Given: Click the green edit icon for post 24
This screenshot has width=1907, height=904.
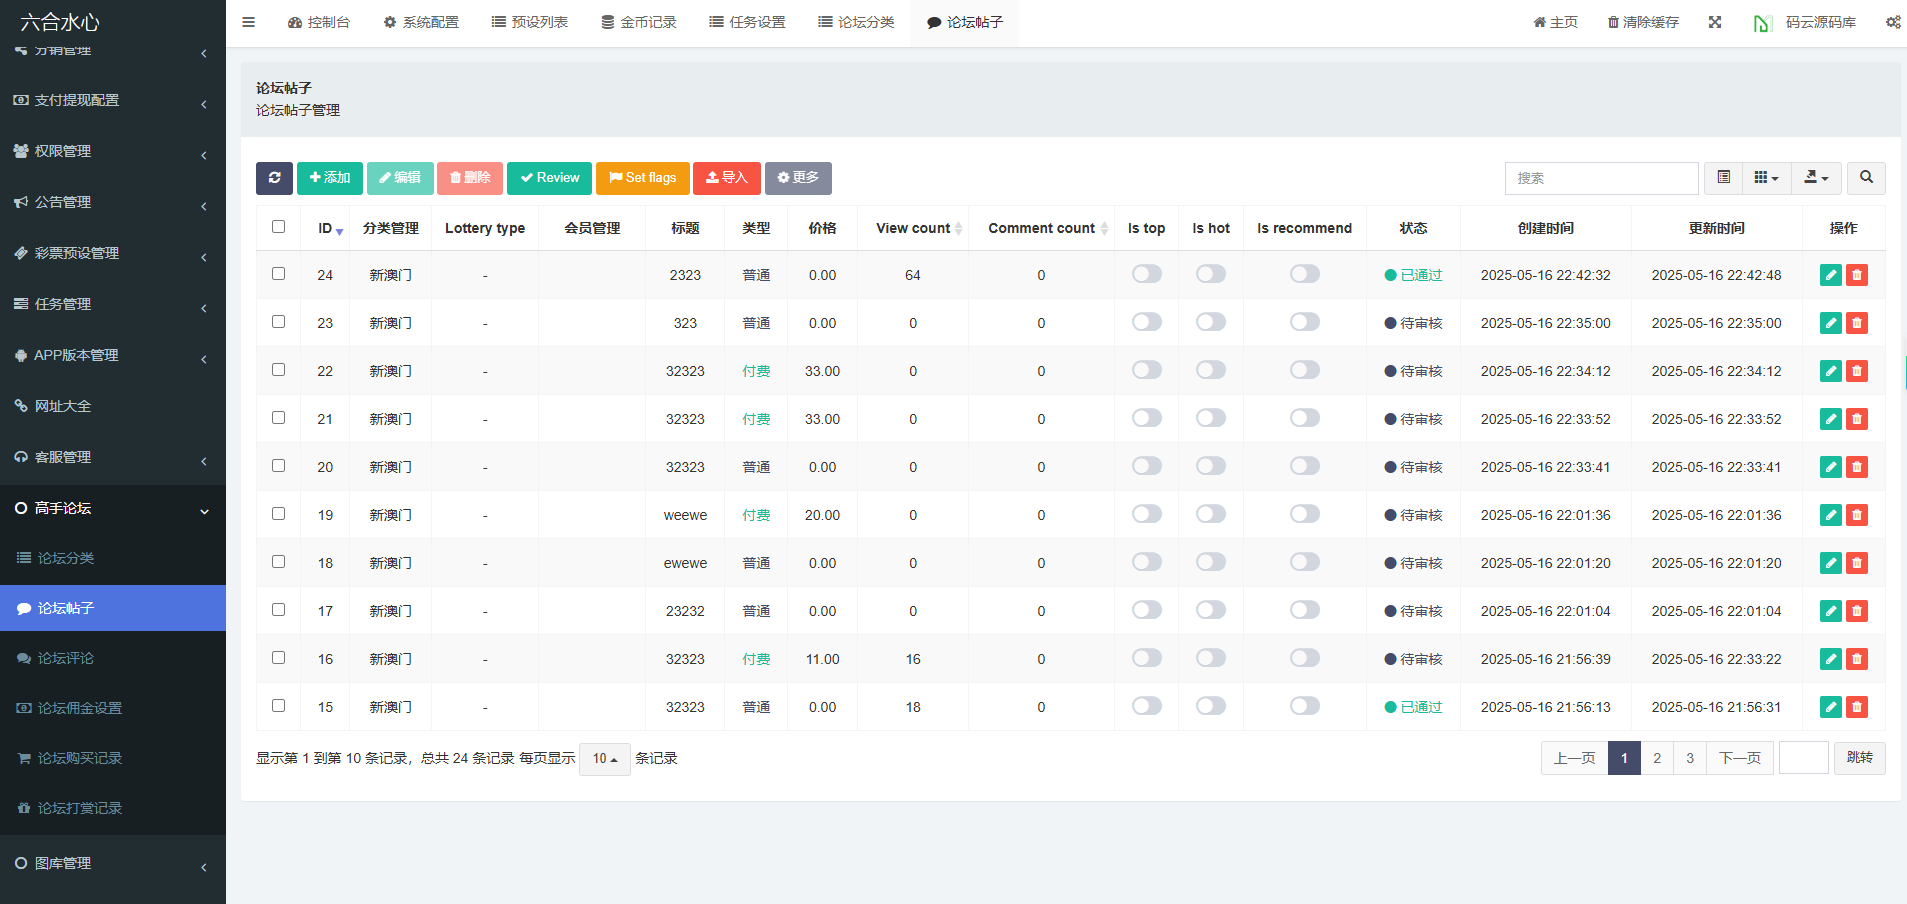Looking at the screenshot, I should click(x=1830, y=275).
